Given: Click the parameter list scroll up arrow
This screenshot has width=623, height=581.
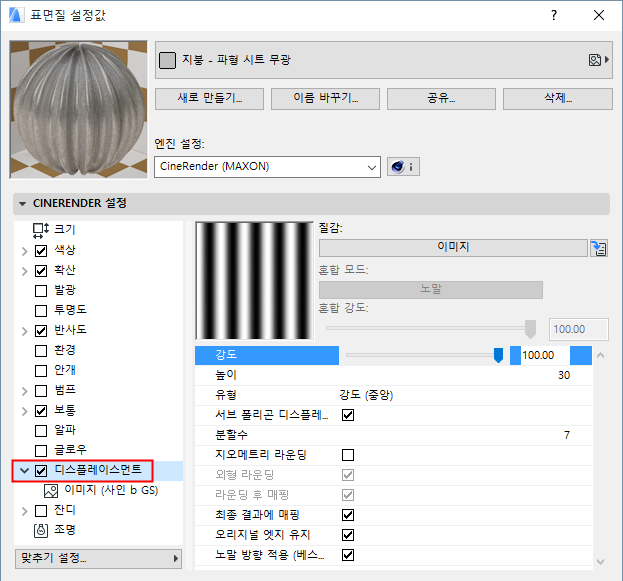Looking at the screenshot, I should pyautogui.click(x=600, y=355).
